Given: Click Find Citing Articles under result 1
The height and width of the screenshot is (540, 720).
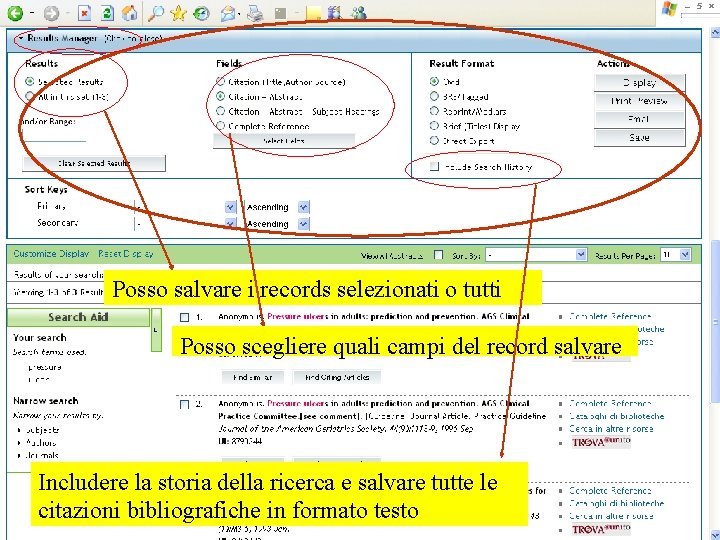Looking at the screenshot, I should point(337,377).
